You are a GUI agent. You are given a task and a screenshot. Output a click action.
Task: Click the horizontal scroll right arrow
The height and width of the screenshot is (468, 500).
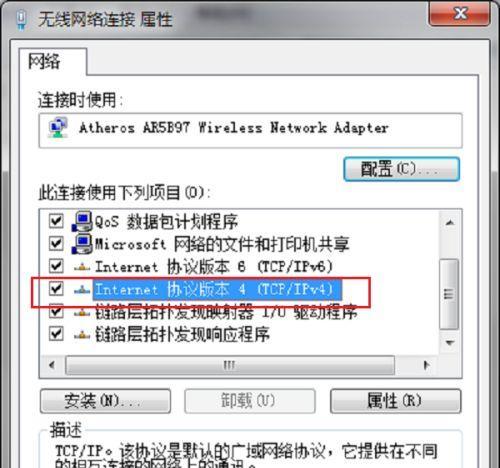click(x=426, y=365)
